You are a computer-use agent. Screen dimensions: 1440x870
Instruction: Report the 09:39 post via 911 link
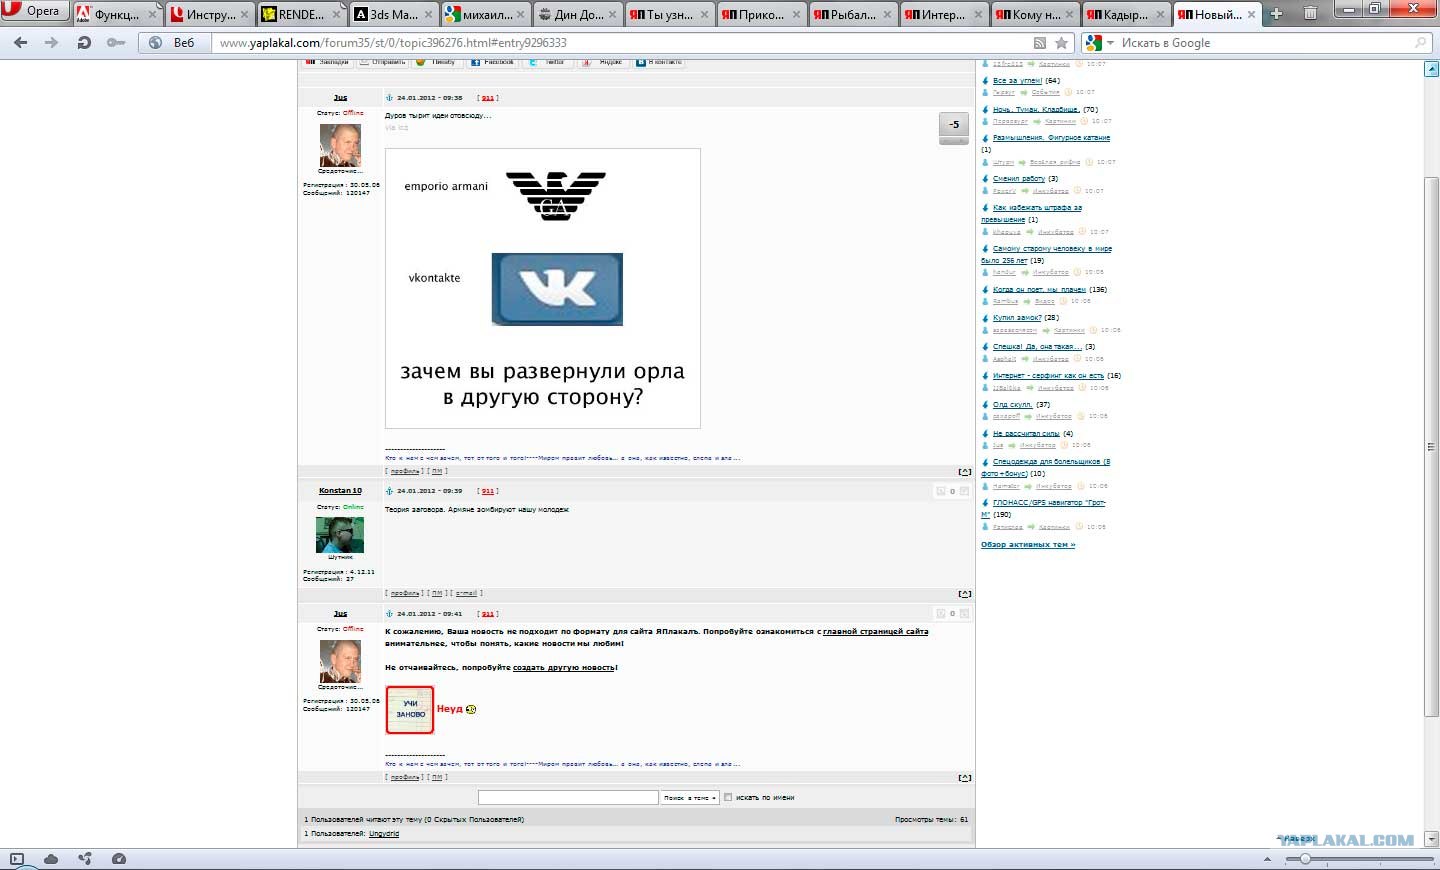[488, 491]
